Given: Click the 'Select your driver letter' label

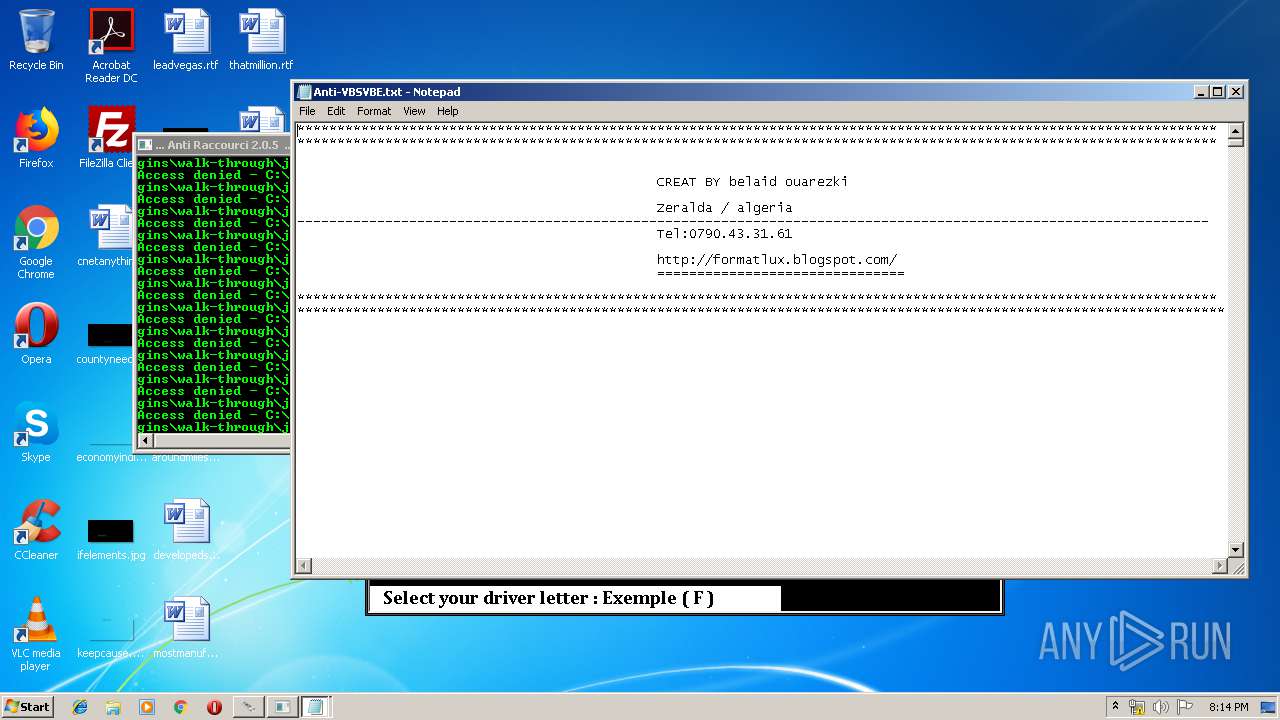Looking at the screenshot, I should (x=548, y=598).
